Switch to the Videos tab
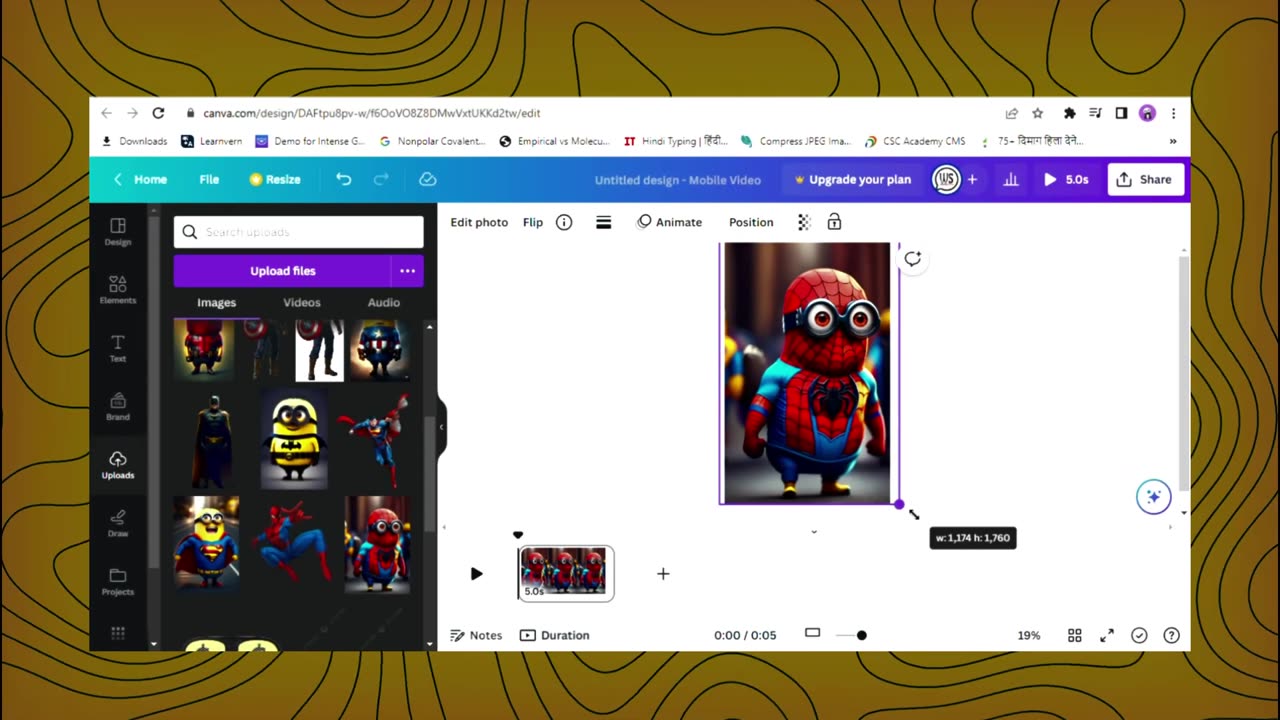The image size is (1280, 720). point(302,302)
